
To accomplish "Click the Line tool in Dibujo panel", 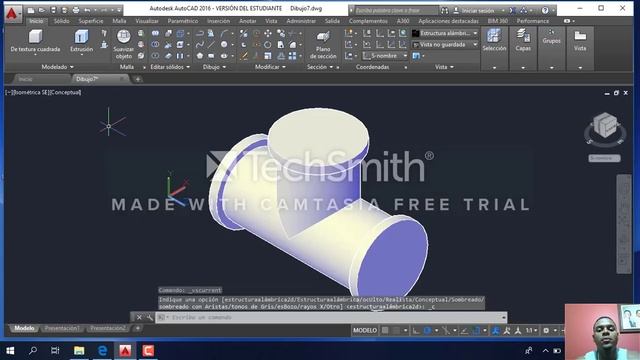I will [211, 44].
